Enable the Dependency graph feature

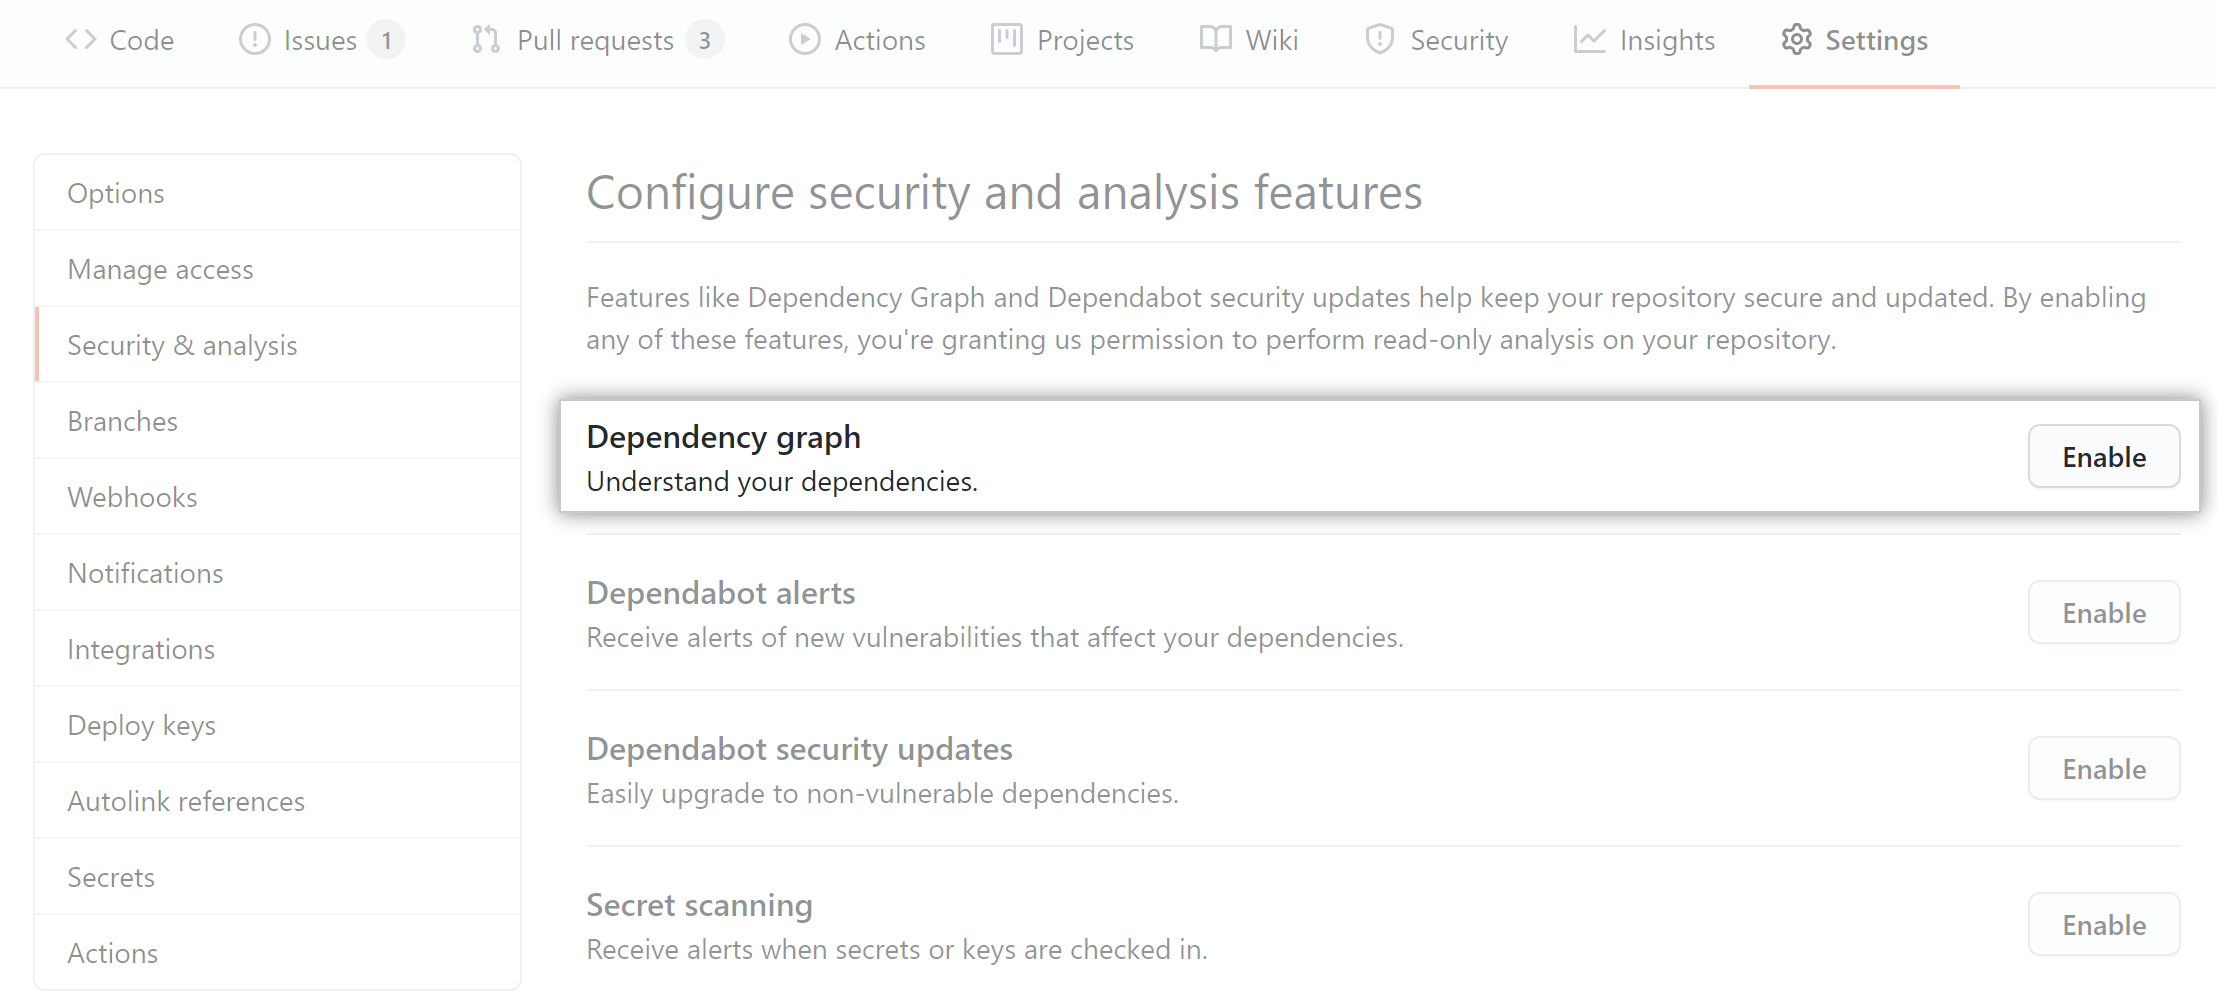click(x=2103, y=457)
